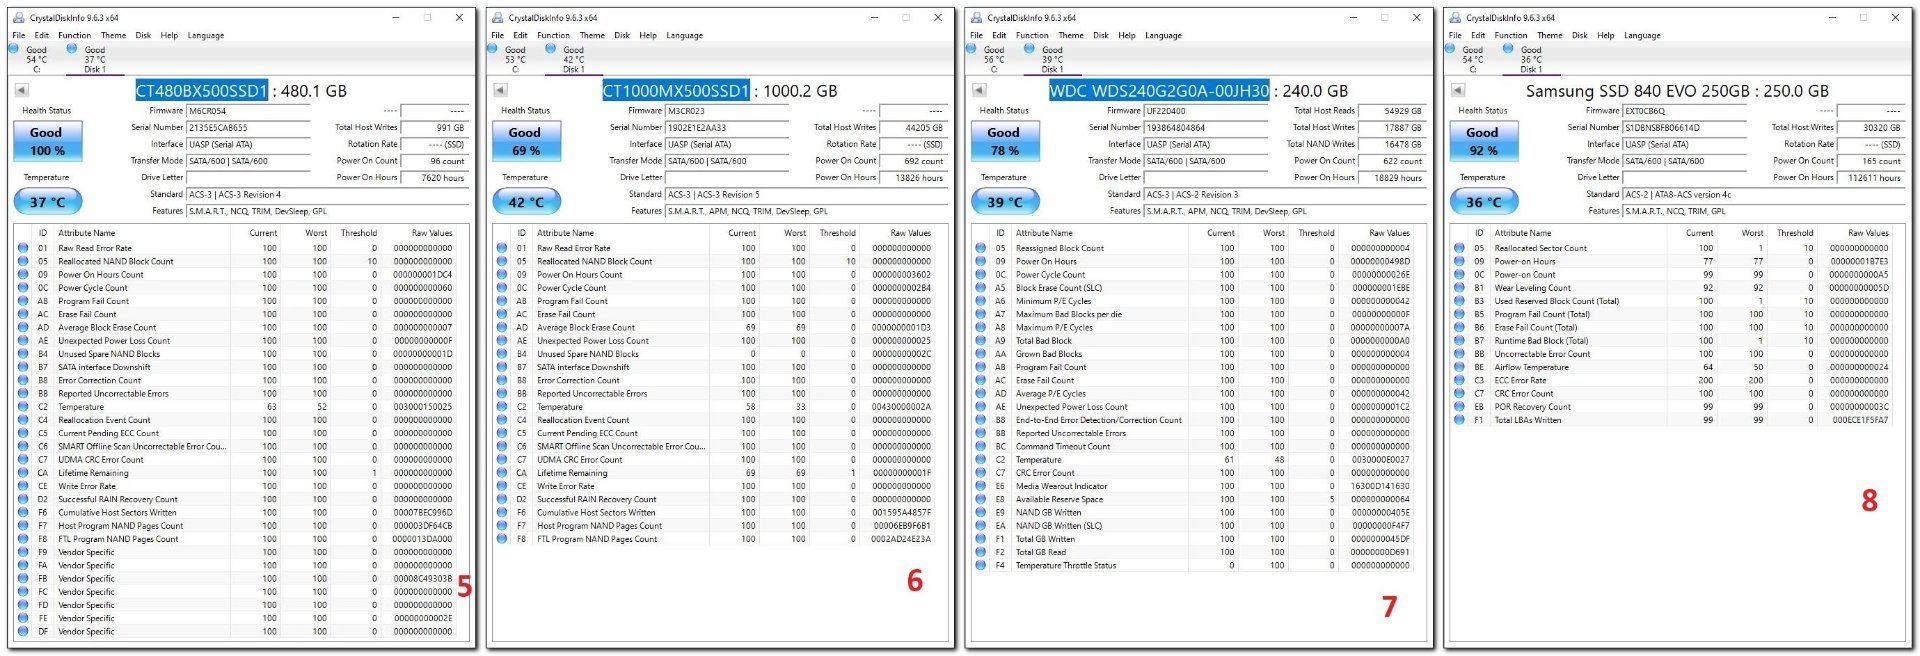The image size is (1920, 656).
Task: Click the CrystalDiskInfo title icon in the WDC WDS240G2G0A window
Action: [x=977, y=17]
